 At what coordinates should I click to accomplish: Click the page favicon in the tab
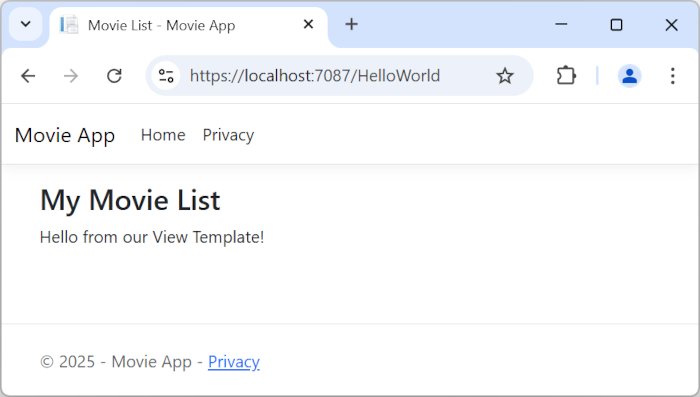click(x=69, y=25)
